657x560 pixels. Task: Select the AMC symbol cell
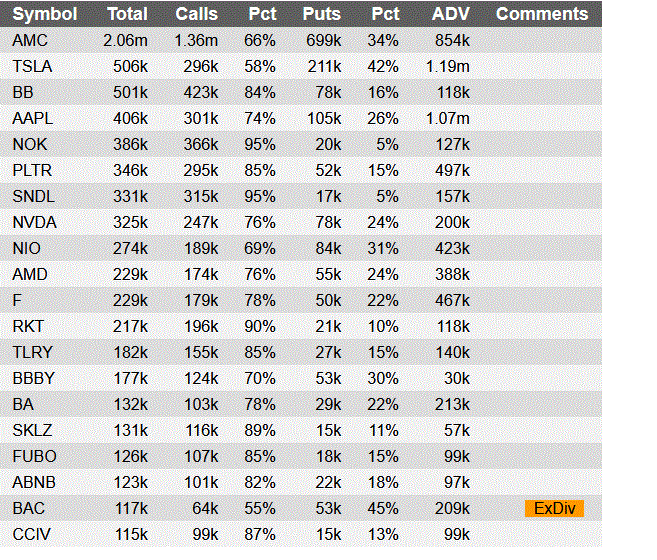click(30, 41)
